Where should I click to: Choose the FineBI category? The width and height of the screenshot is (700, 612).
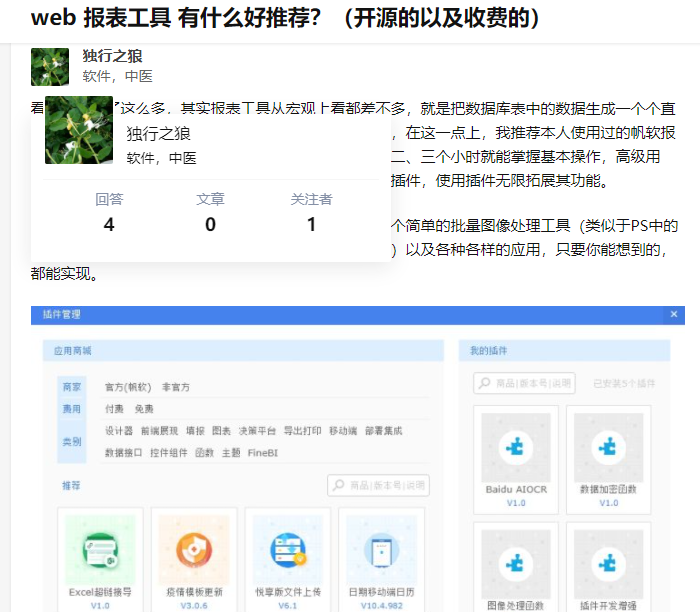point(262,453)
